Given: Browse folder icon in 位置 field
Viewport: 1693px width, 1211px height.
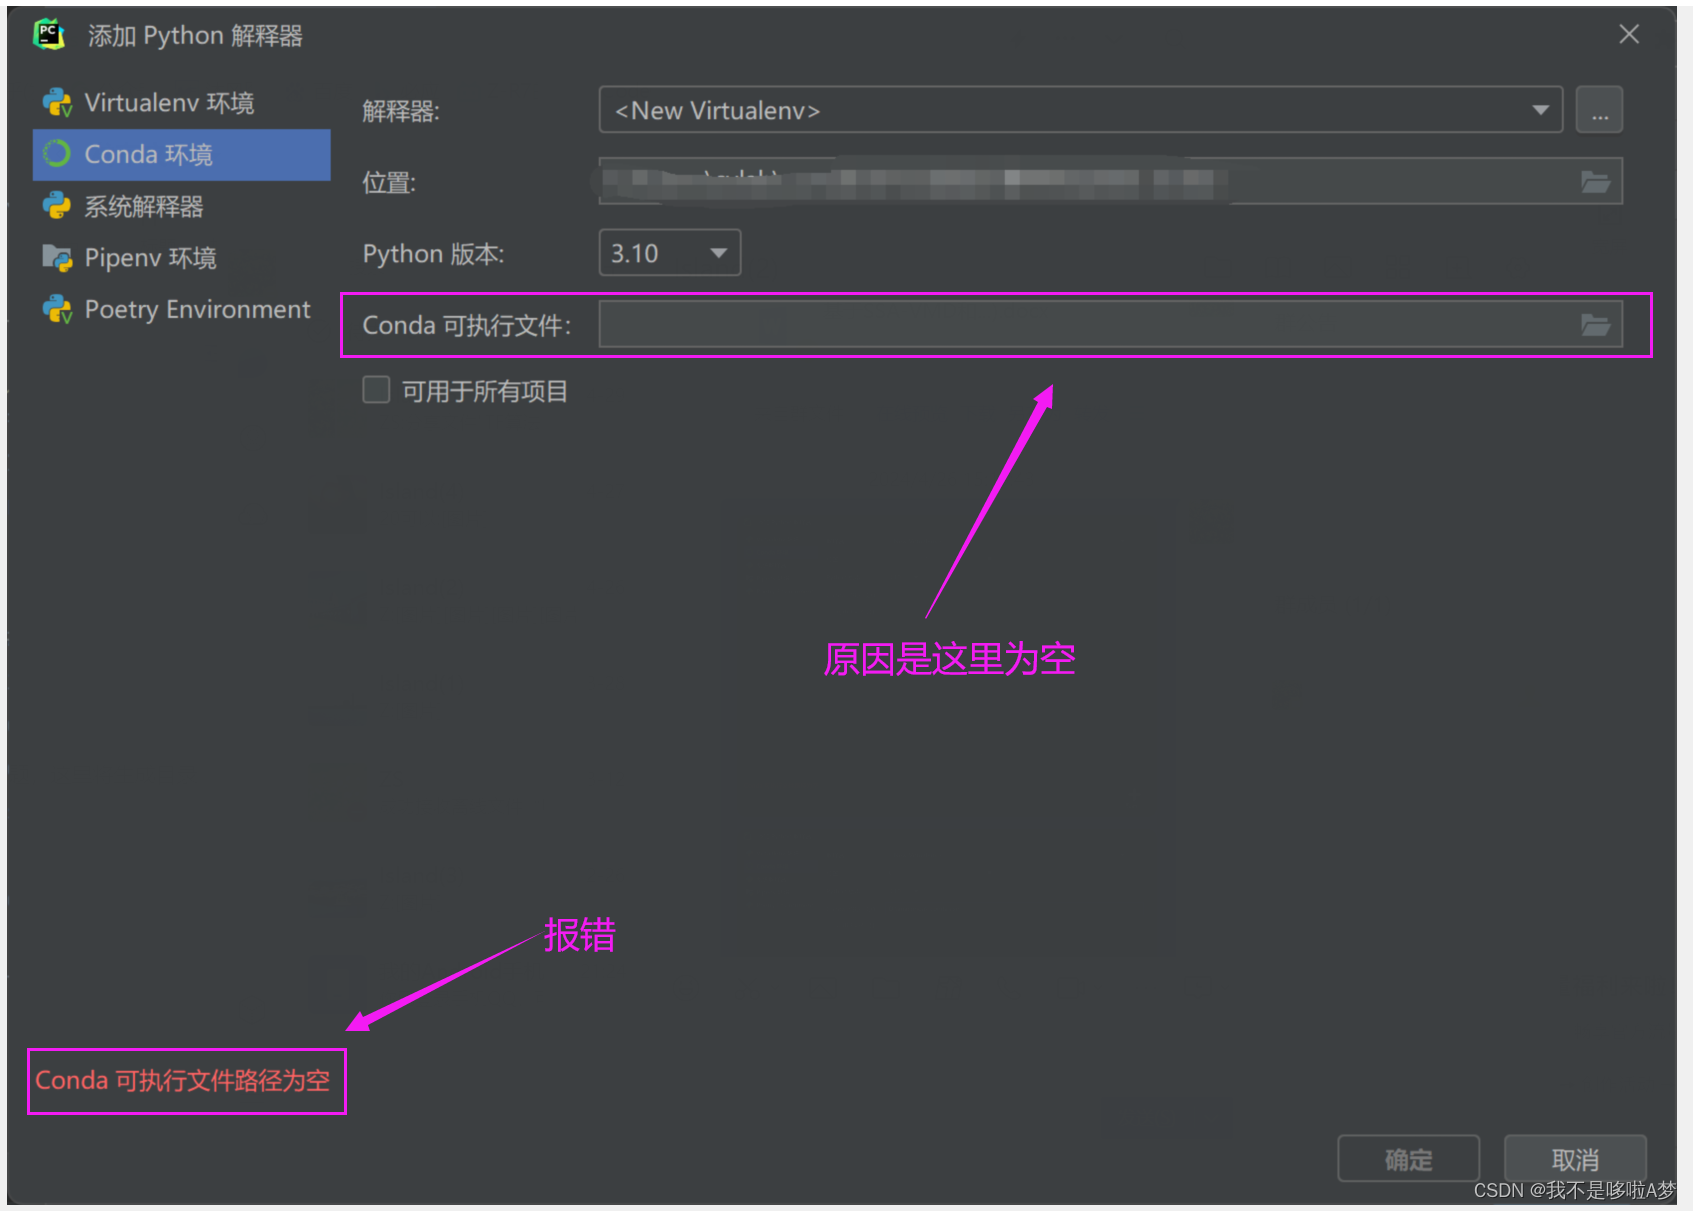Looking at the screenshot, I should tap(1595, 182).
